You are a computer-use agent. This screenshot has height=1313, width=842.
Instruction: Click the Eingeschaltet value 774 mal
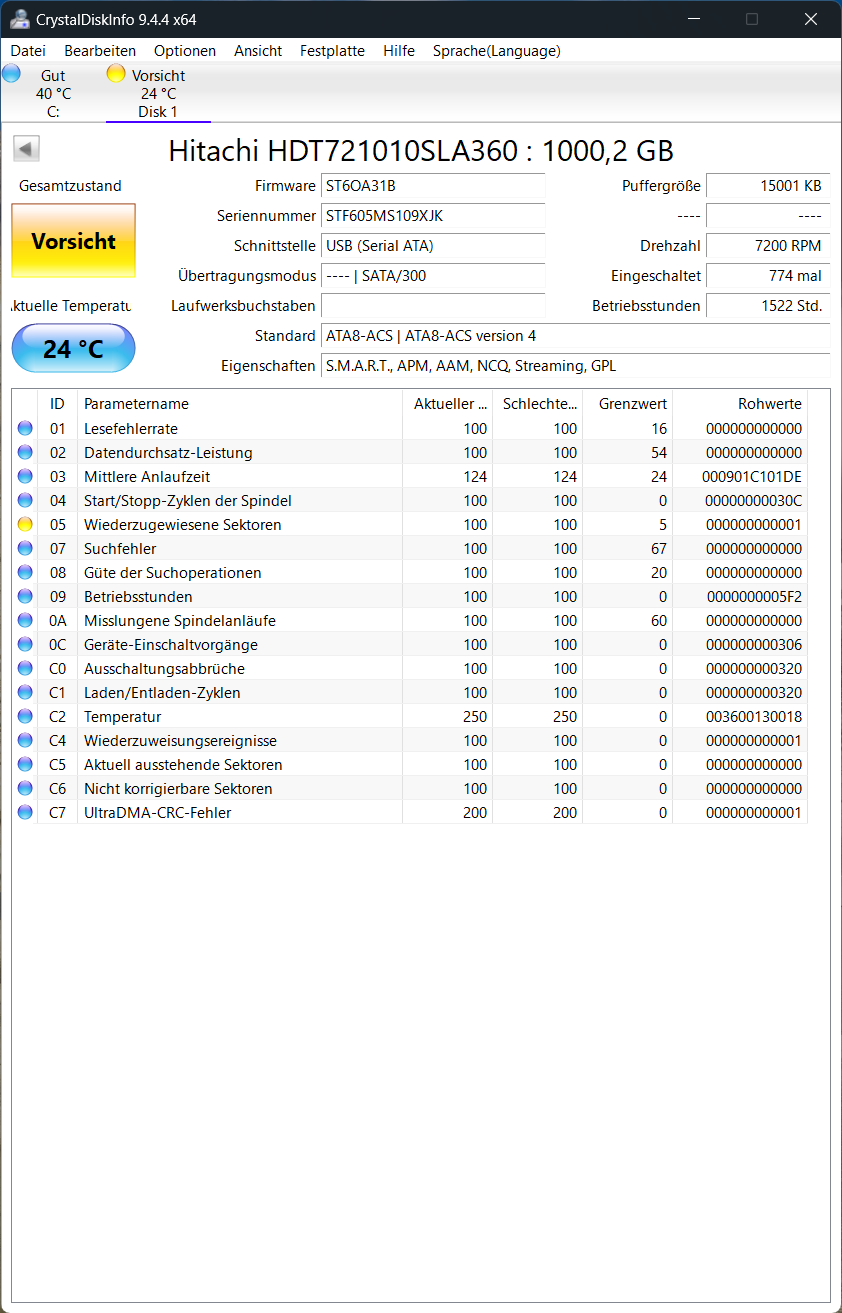[768, 276]
